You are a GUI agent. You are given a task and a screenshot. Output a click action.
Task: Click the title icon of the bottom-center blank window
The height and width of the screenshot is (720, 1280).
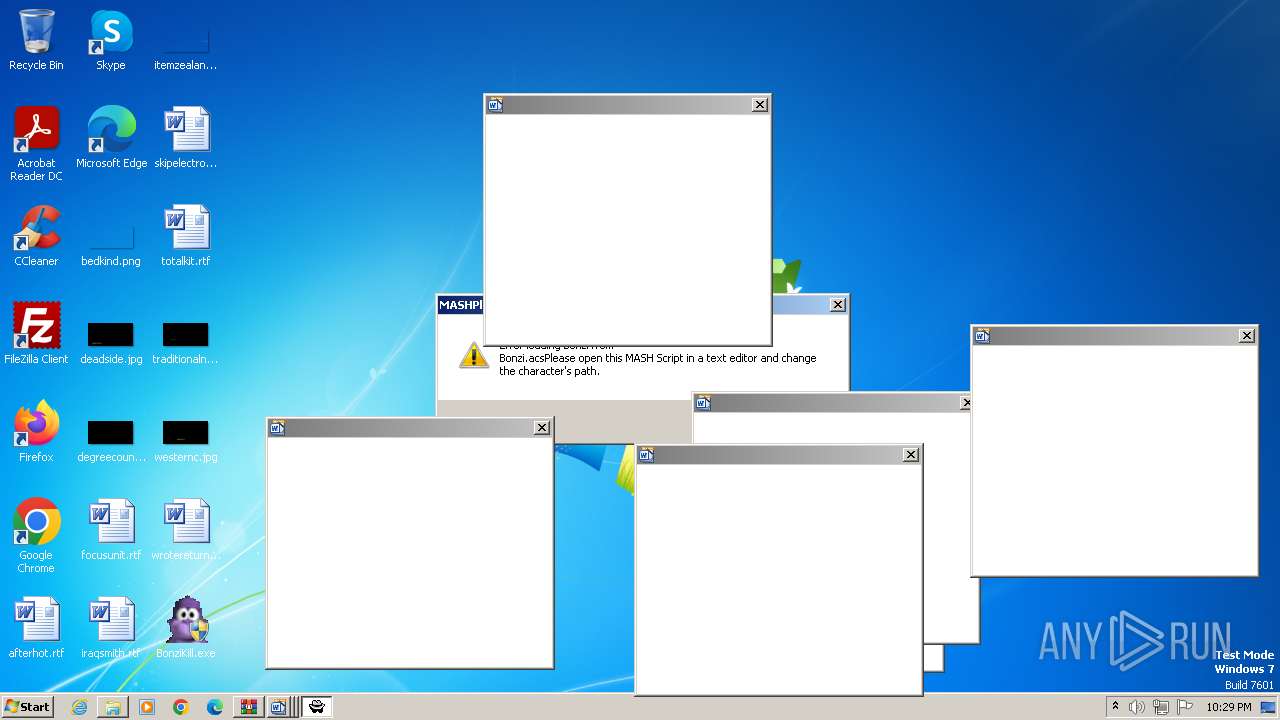tap(646, 455)
